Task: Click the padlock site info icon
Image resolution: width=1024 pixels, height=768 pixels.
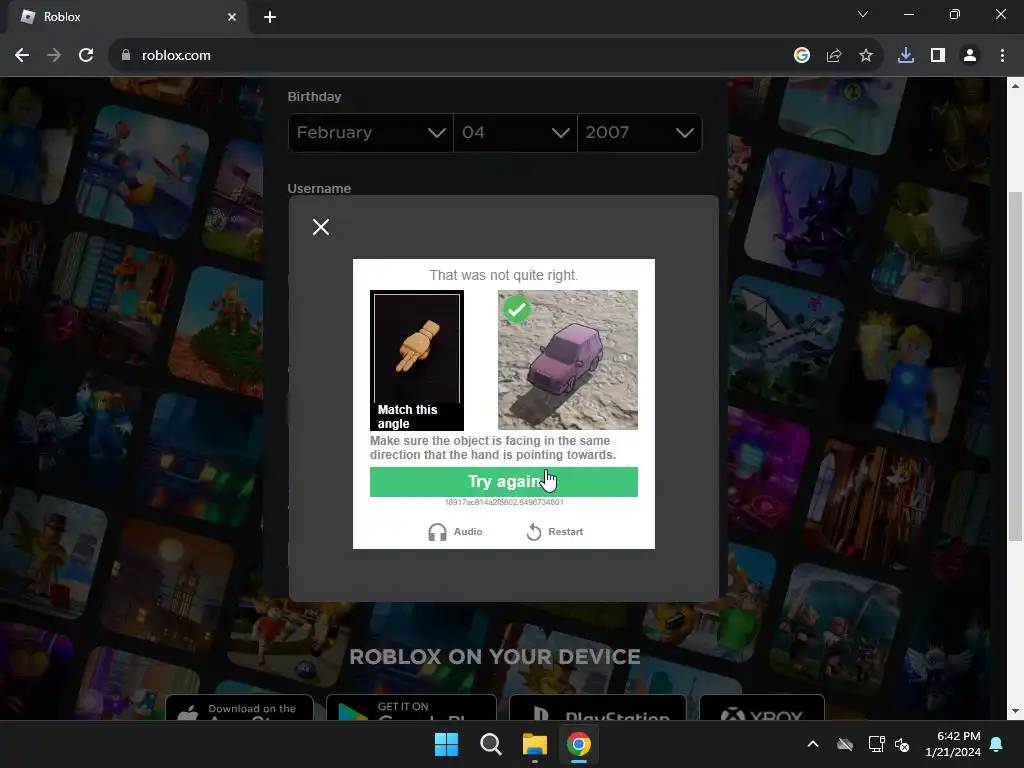Action: (125, 56)
